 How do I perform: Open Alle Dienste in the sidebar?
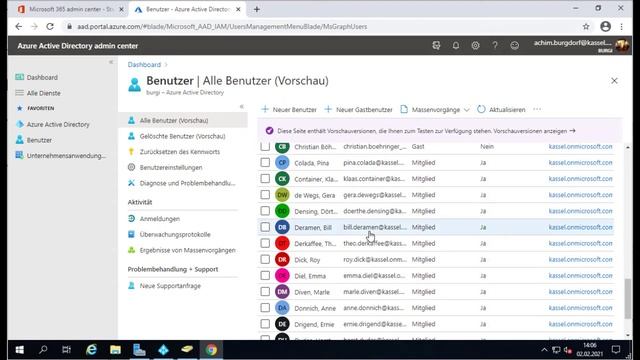tap(44, 93)
